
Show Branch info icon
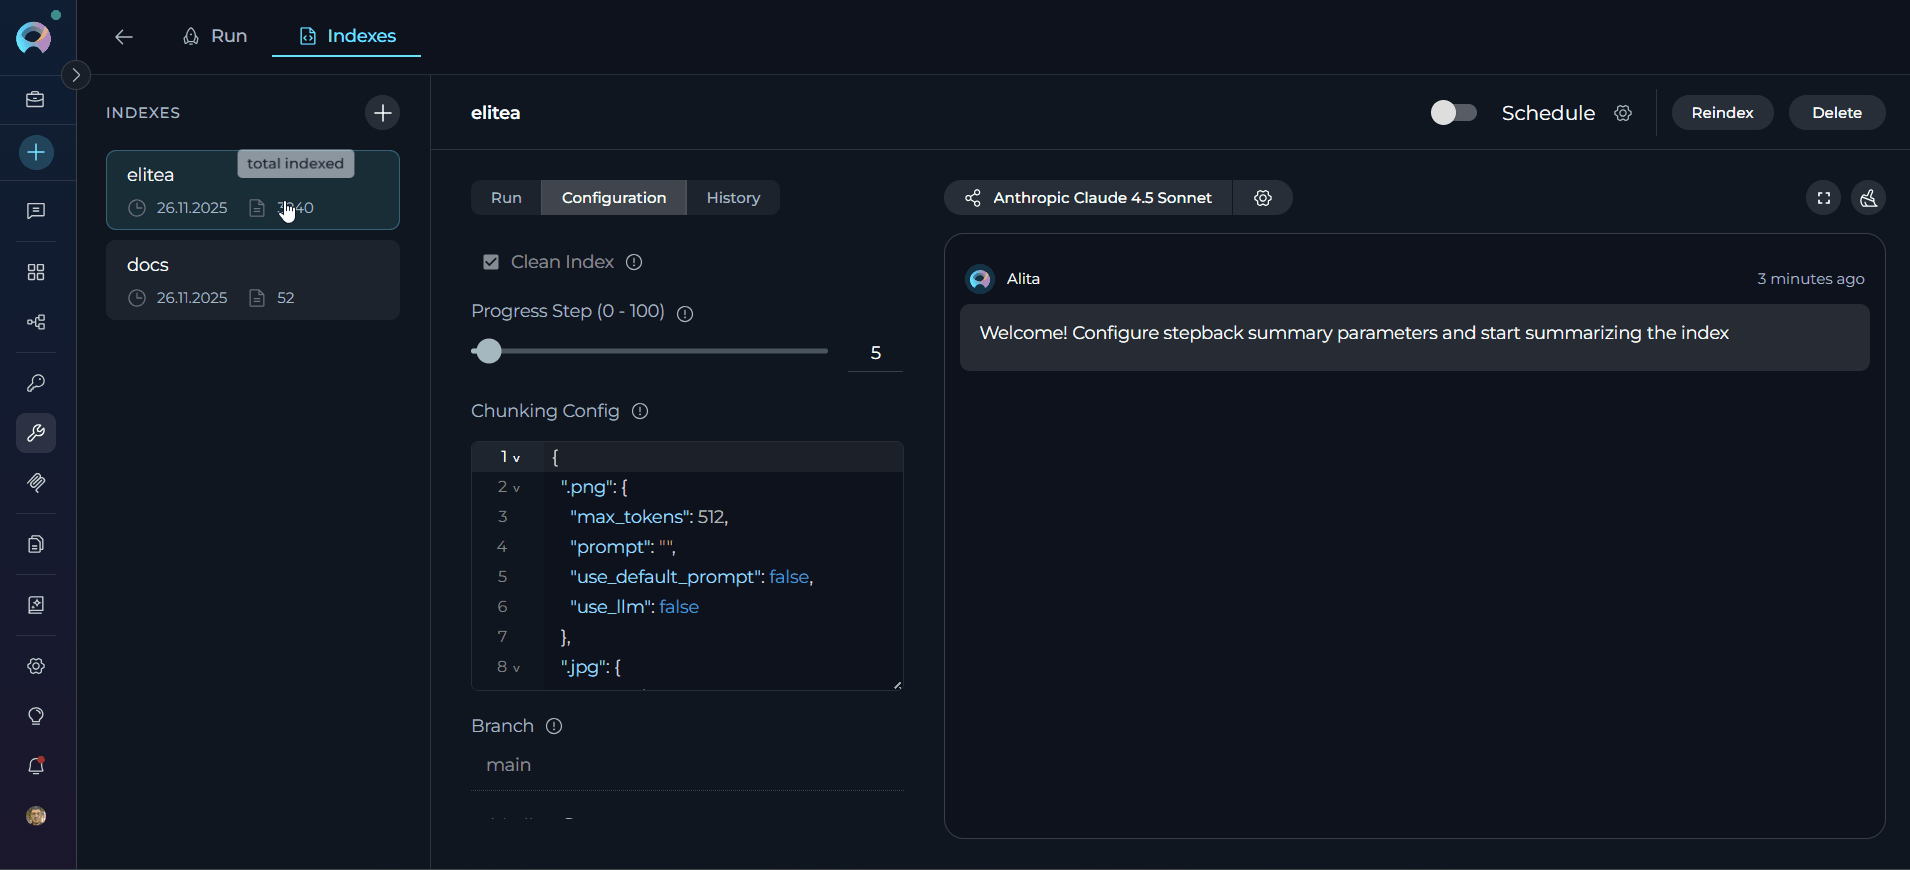pos(554,726)
